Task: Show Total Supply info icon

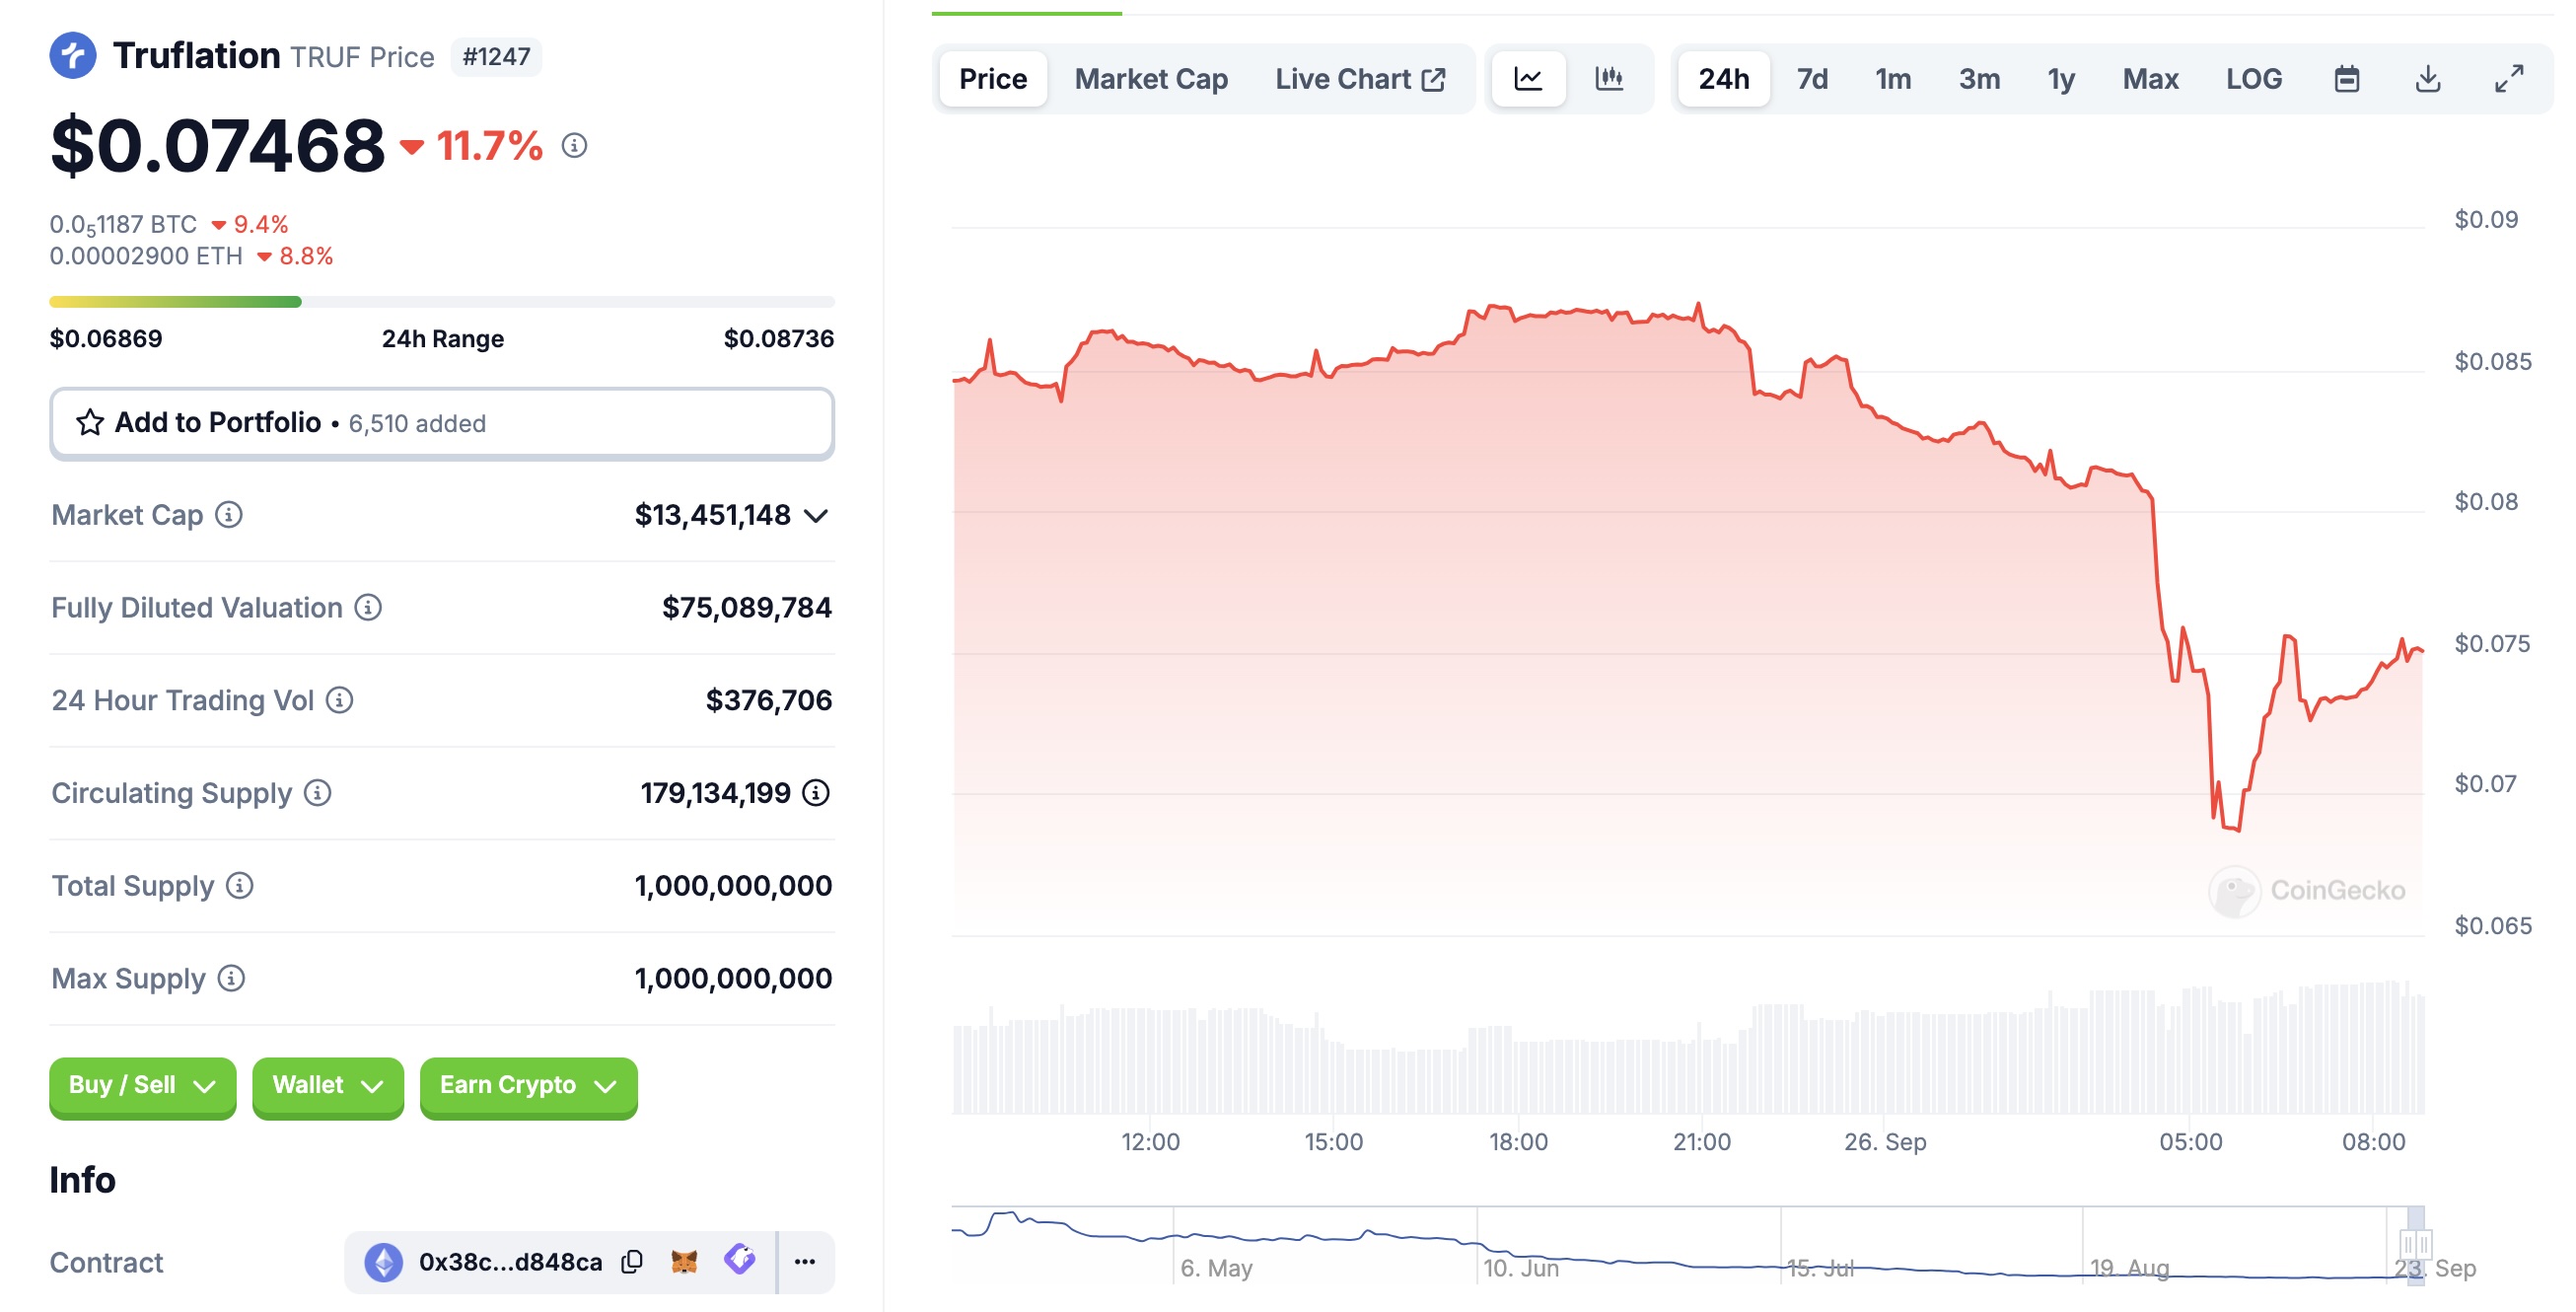Action: coord(240,886)
